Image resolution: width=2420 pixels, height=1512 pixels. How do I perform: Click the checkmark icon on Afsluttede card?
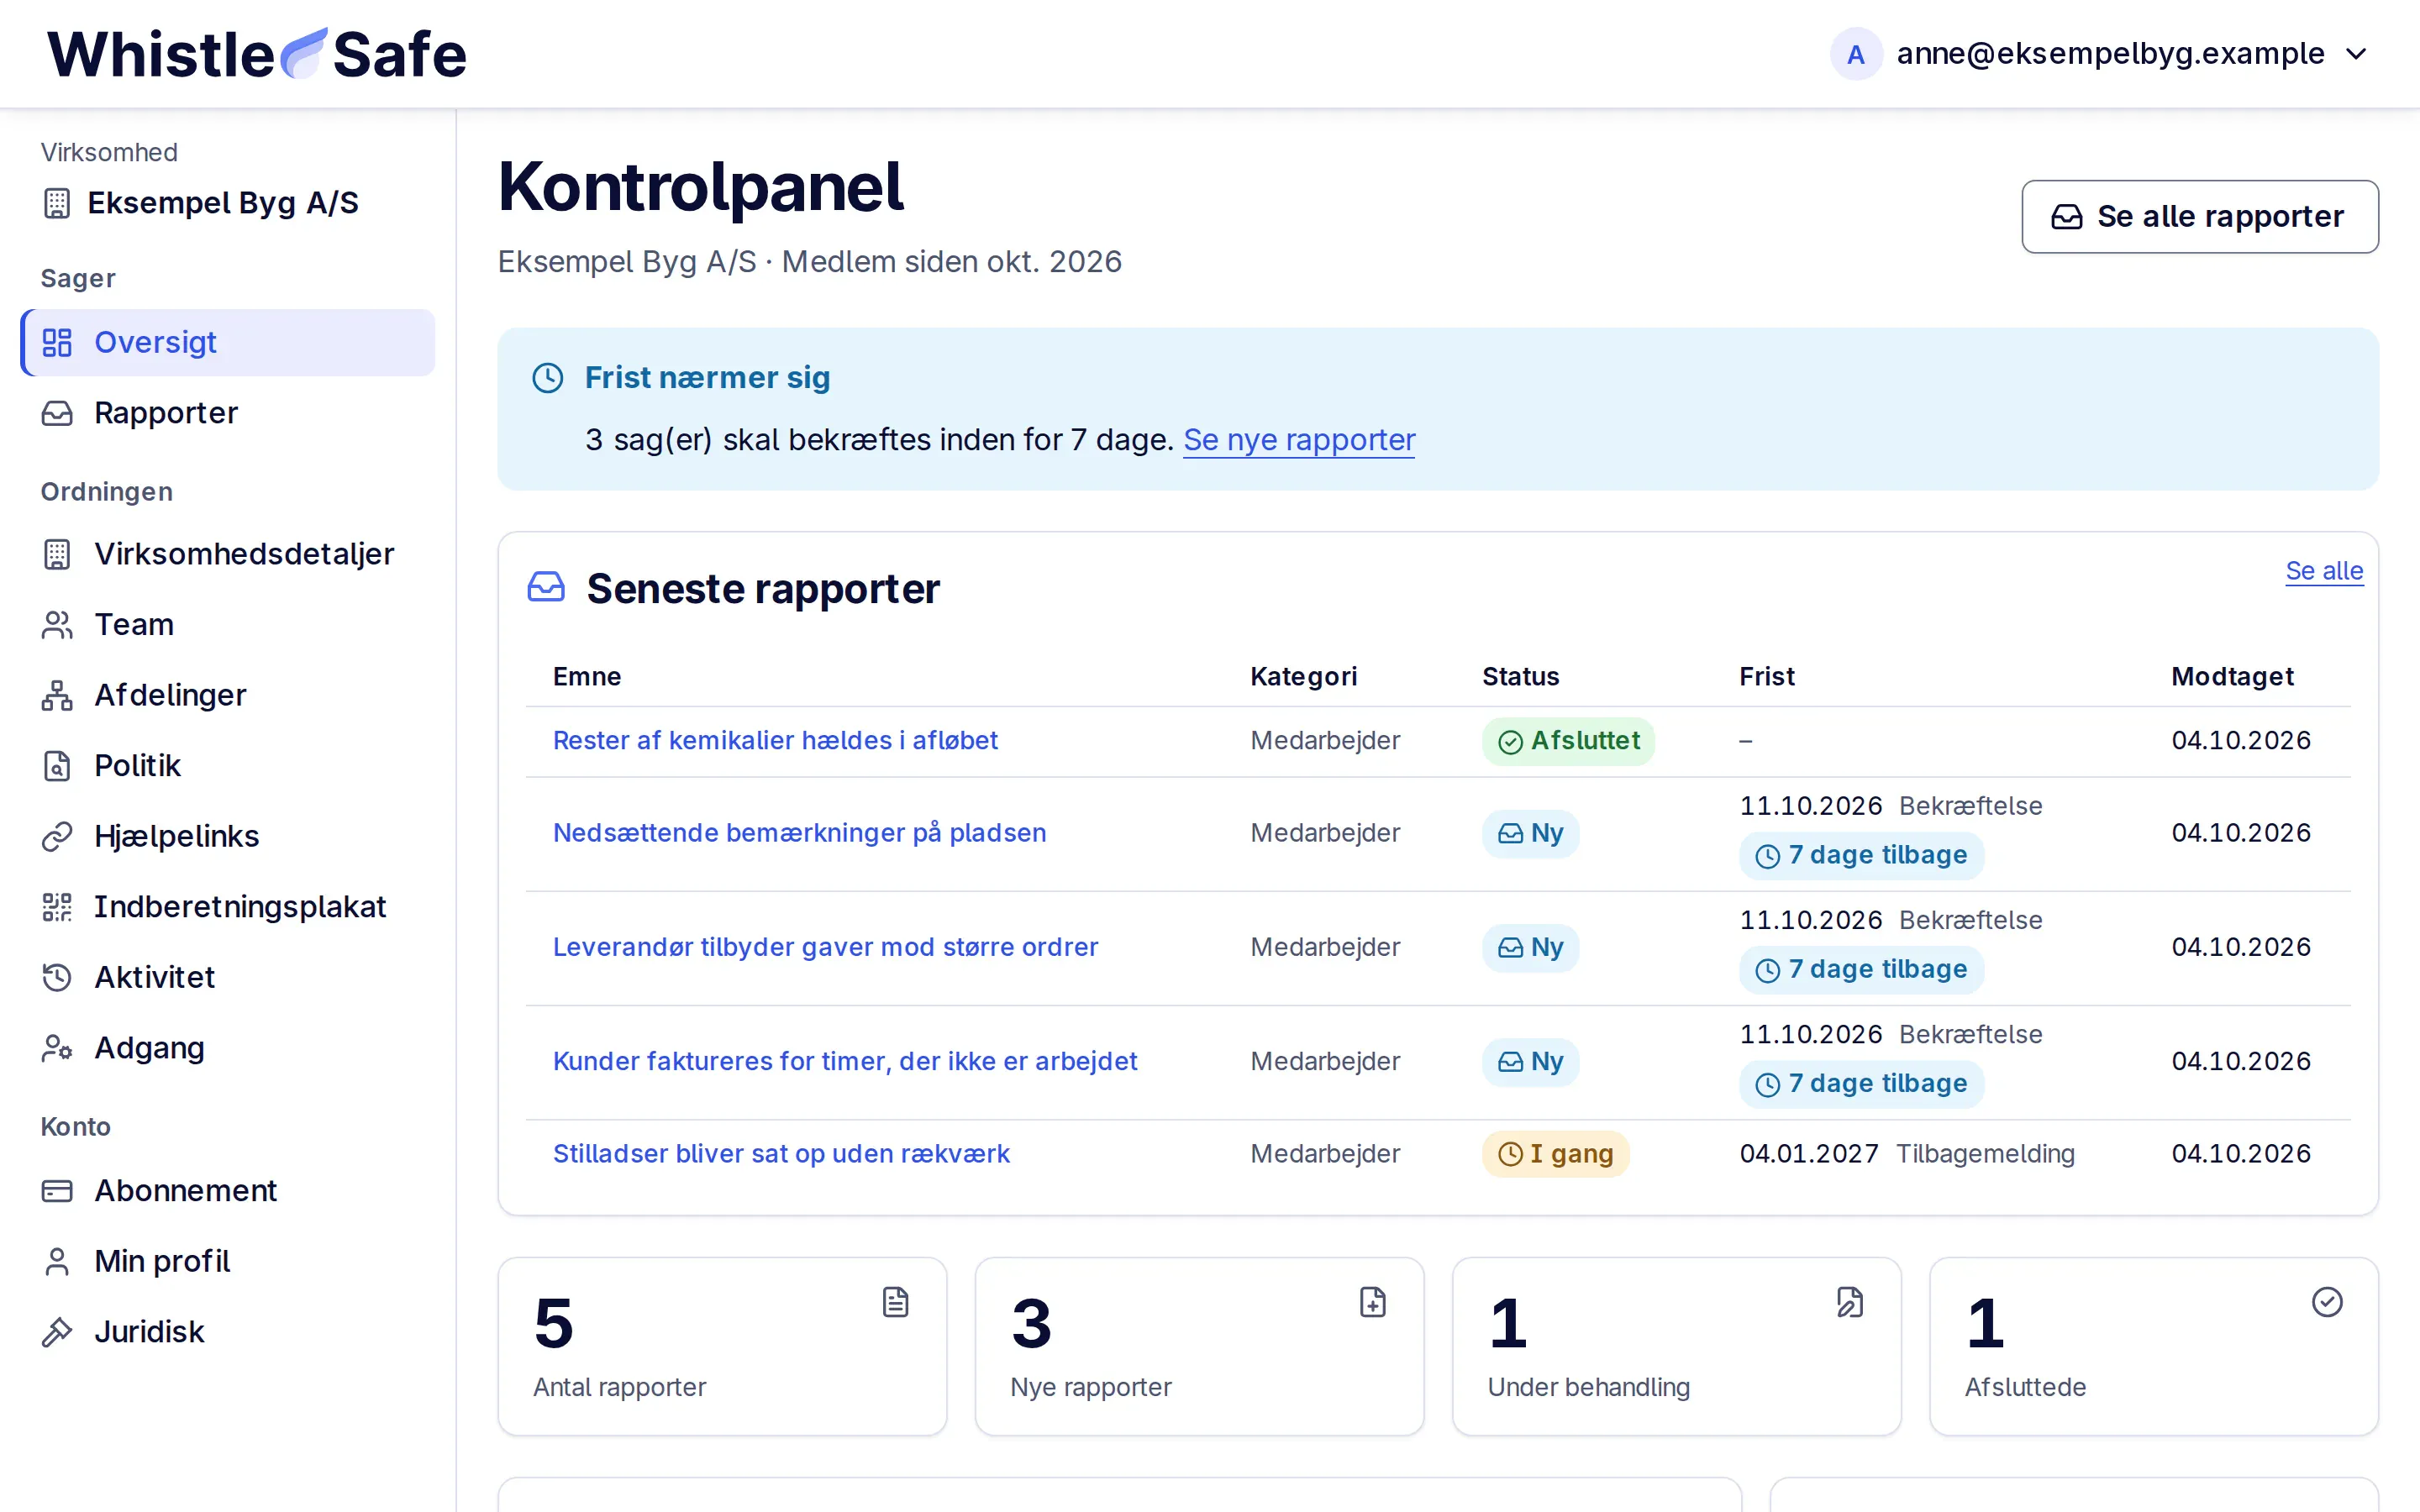point(2327,1302)
